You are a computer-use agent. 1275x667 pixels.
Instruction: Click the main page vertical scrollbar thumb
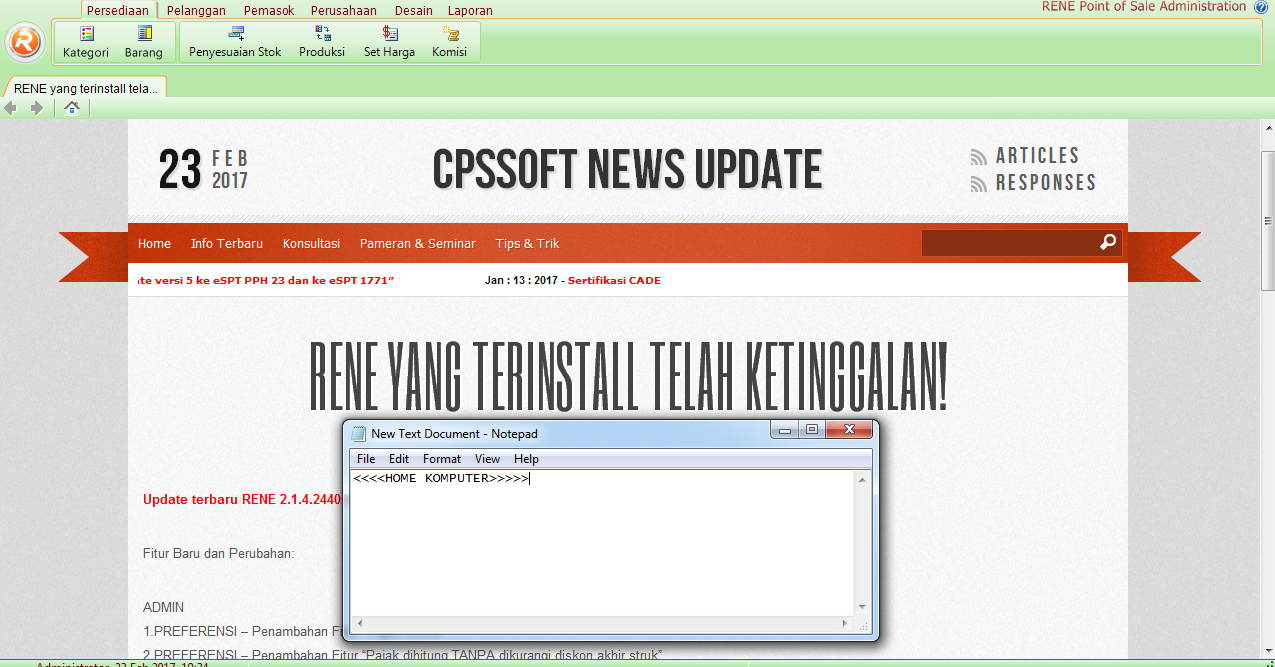pyautogui.click(x=1267, y=220)
